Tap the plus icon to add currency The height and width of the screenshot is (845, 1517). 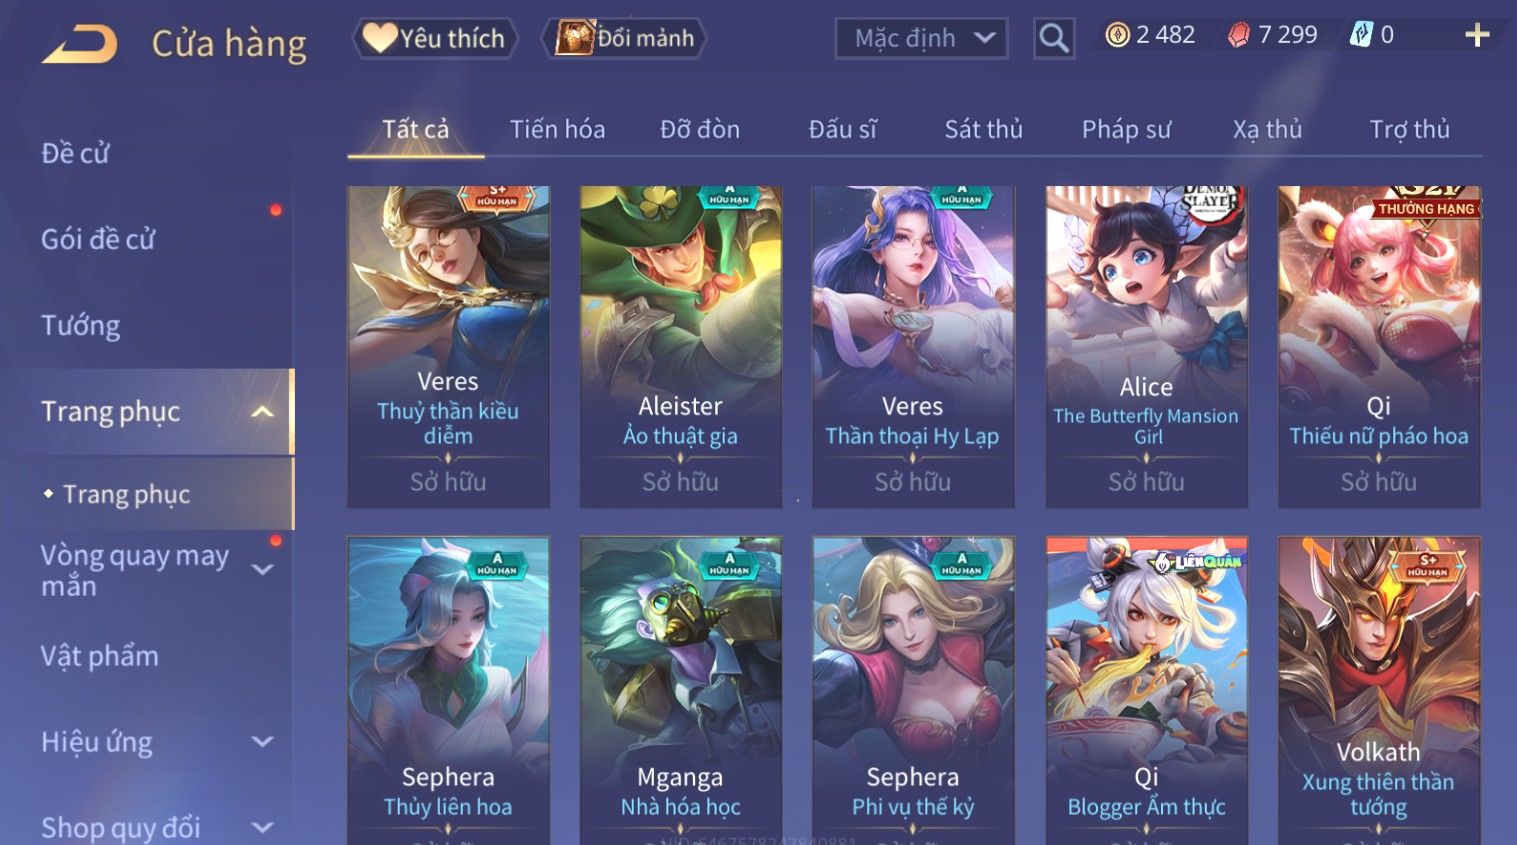coord(1477,35)
